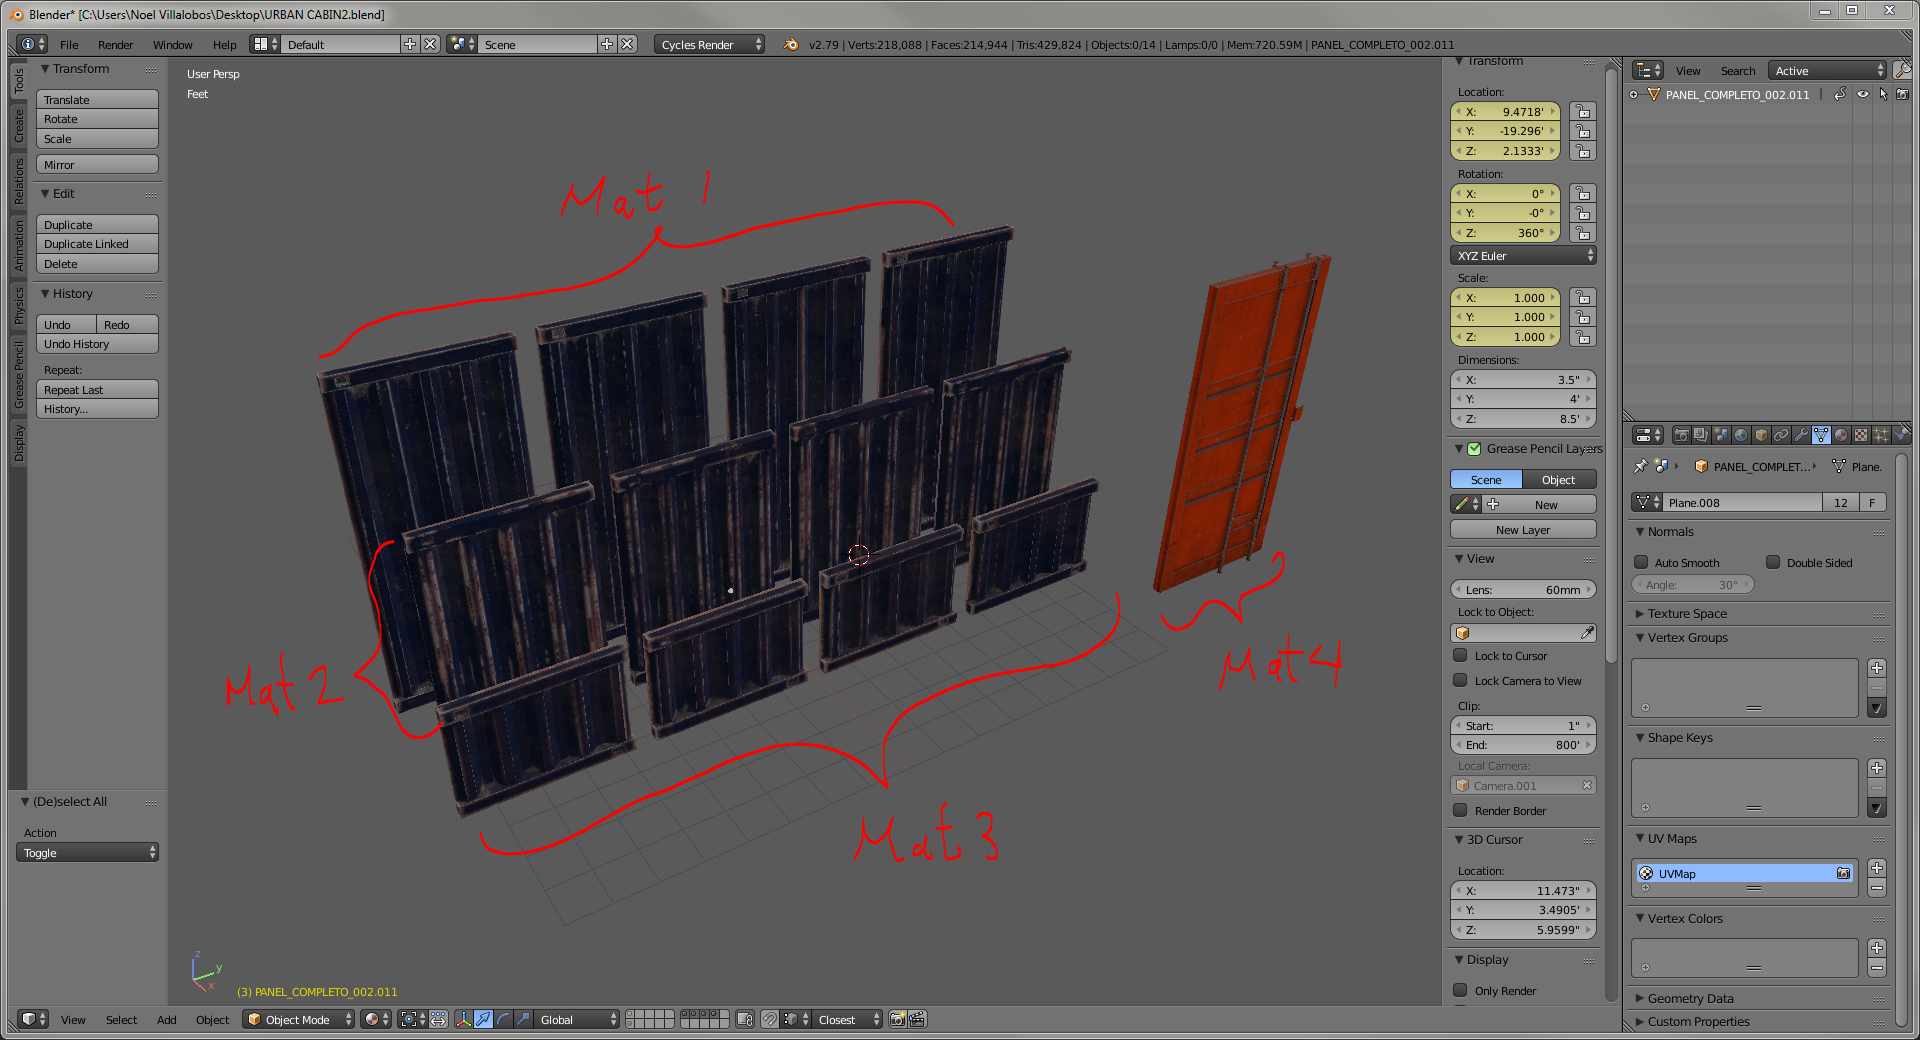
Task: Open the Particles properties tab (sparkles icon)
Action: pyautogui.click(x=1881, y=435)
